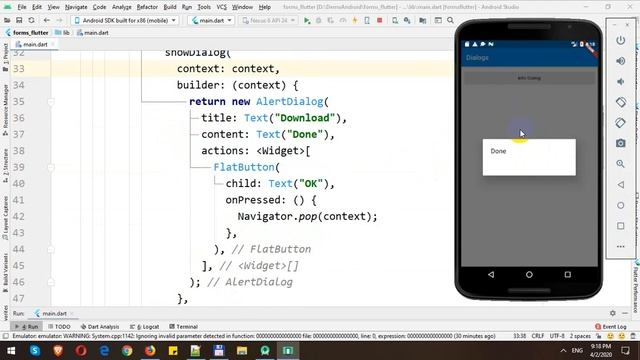Open the Event Log panel
640x360 pixels.
pyautogui.click(x=611, y=327)
